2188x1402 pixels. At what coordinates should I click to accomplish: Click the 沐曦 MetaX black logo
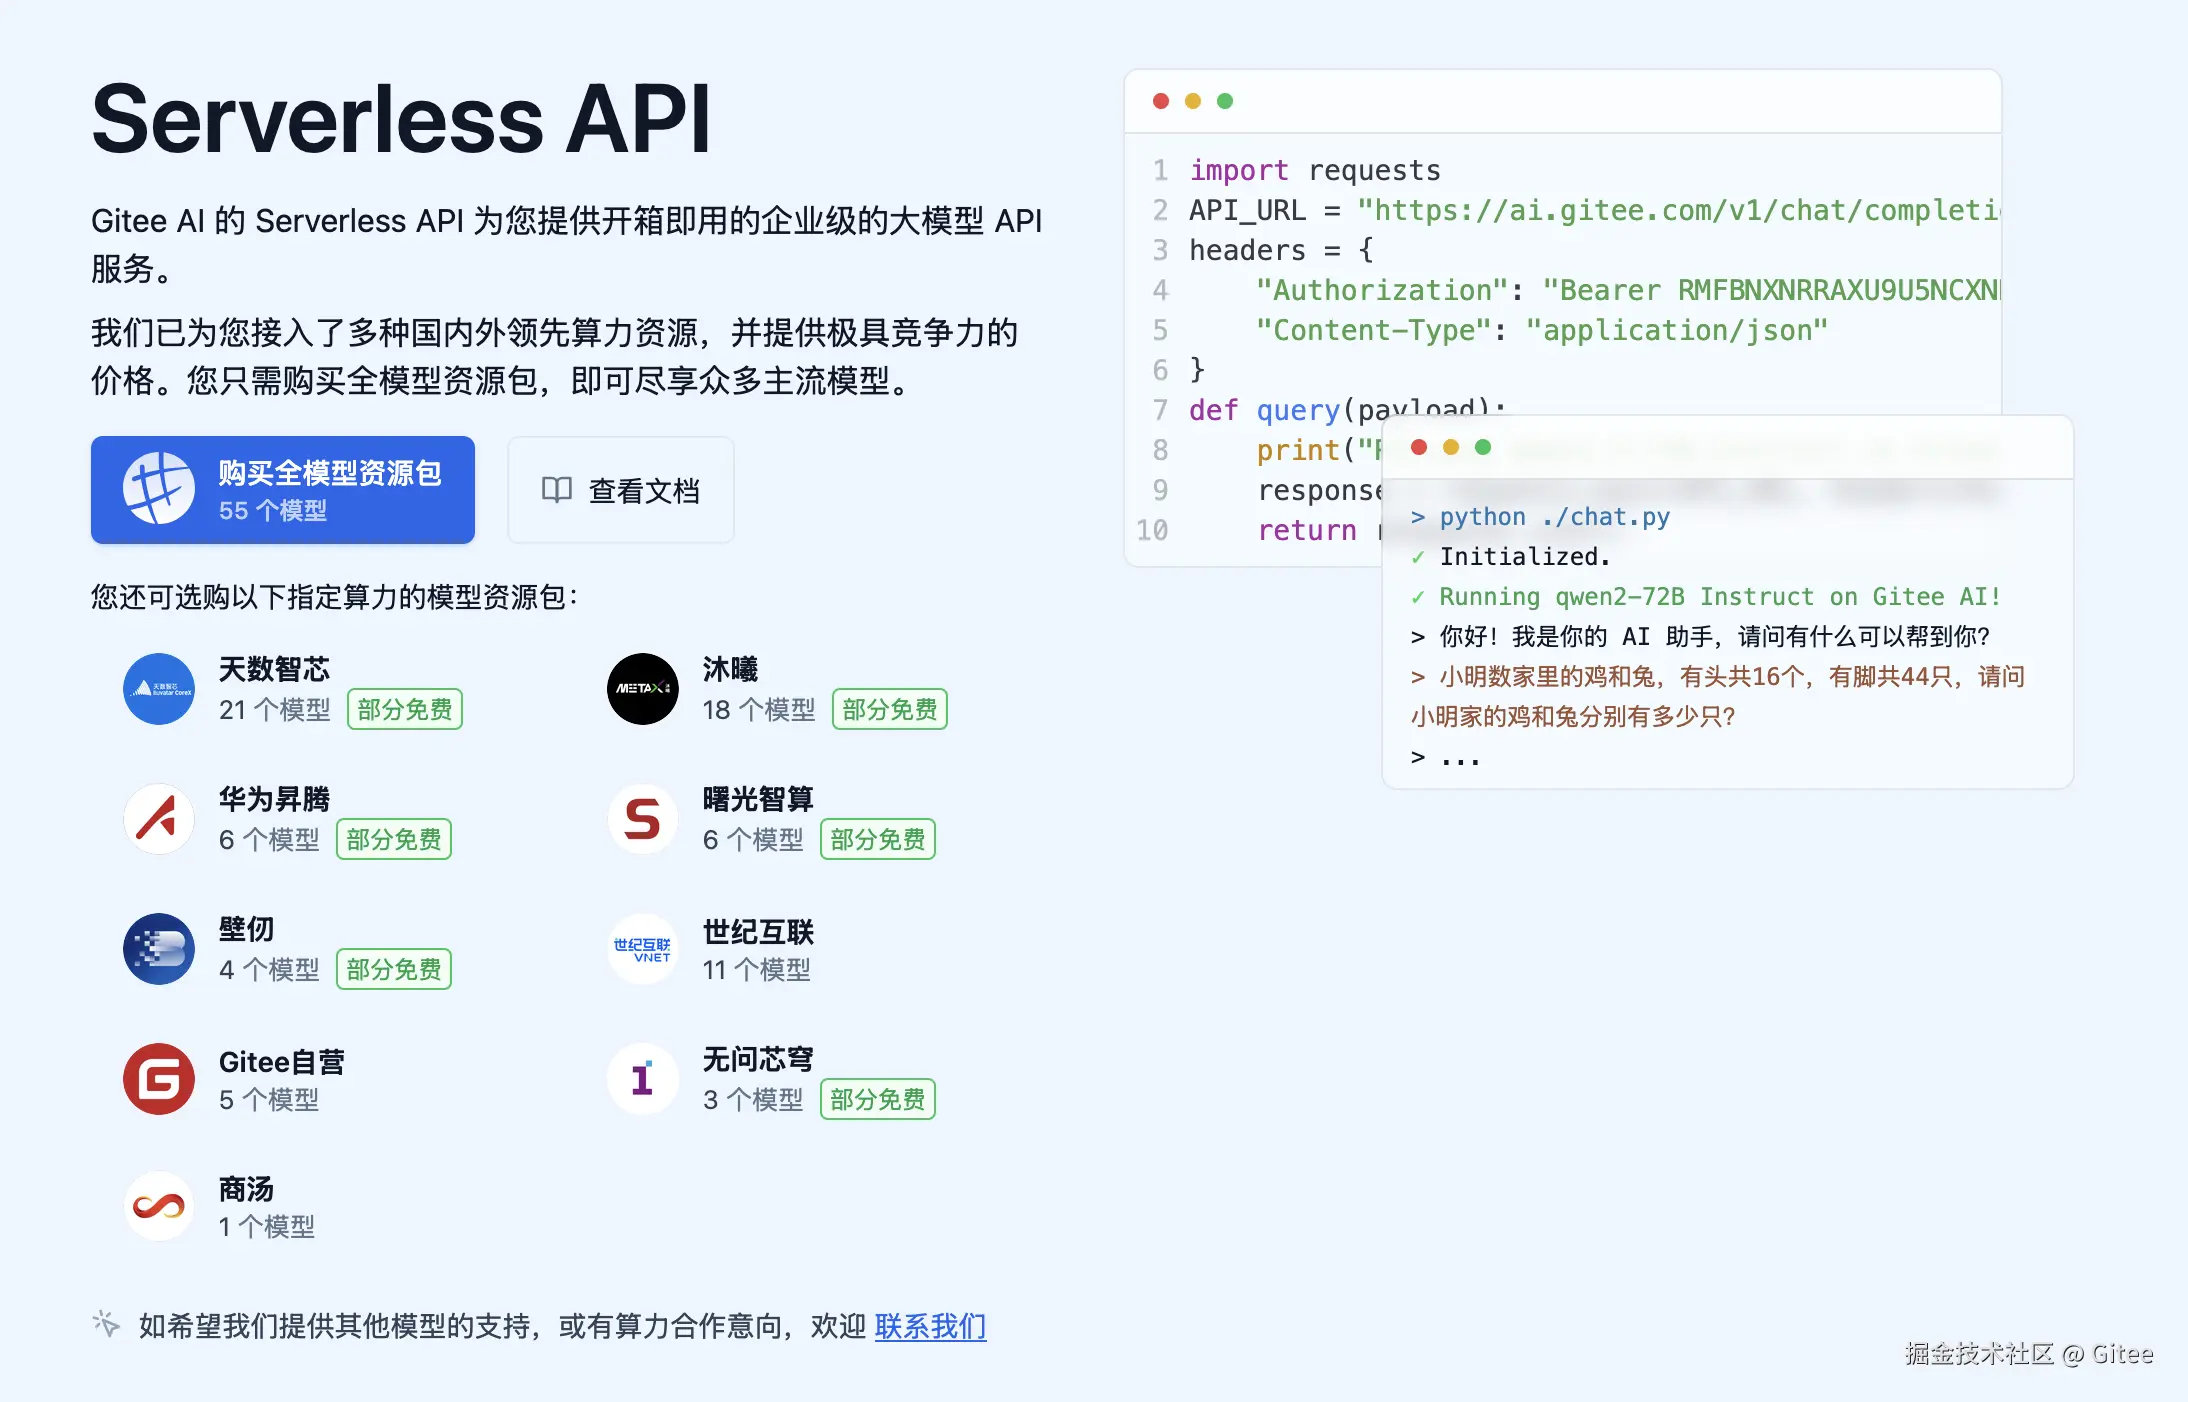pos(642,689)
